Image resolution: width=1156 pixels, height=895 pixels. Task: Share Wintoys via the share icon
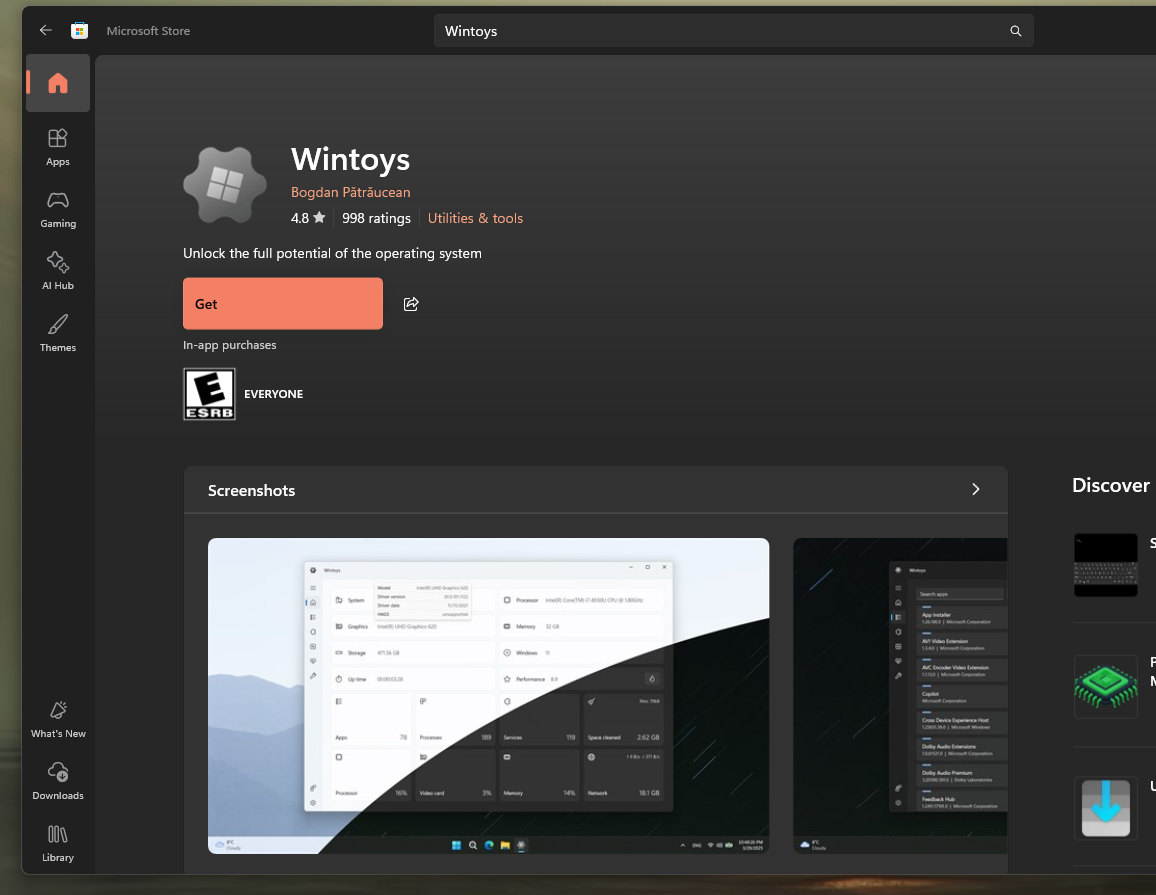pos(411,304)
